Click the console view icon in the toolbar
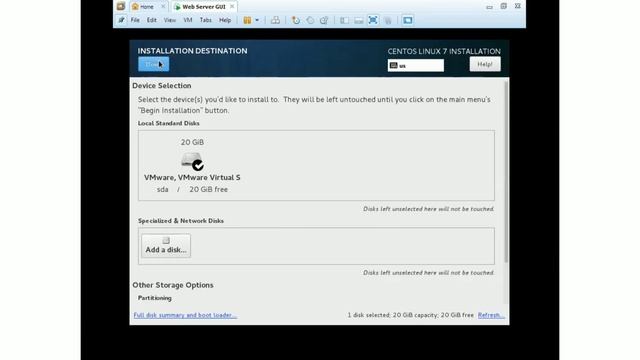 pos(407,20)
